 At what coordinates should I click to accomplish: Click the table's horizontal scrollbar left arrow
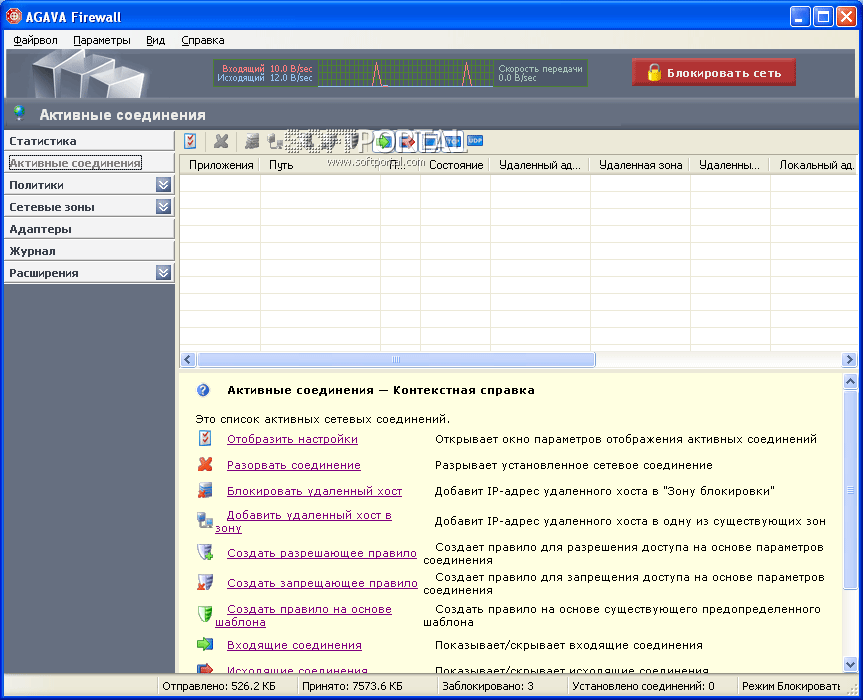(188, 359)
